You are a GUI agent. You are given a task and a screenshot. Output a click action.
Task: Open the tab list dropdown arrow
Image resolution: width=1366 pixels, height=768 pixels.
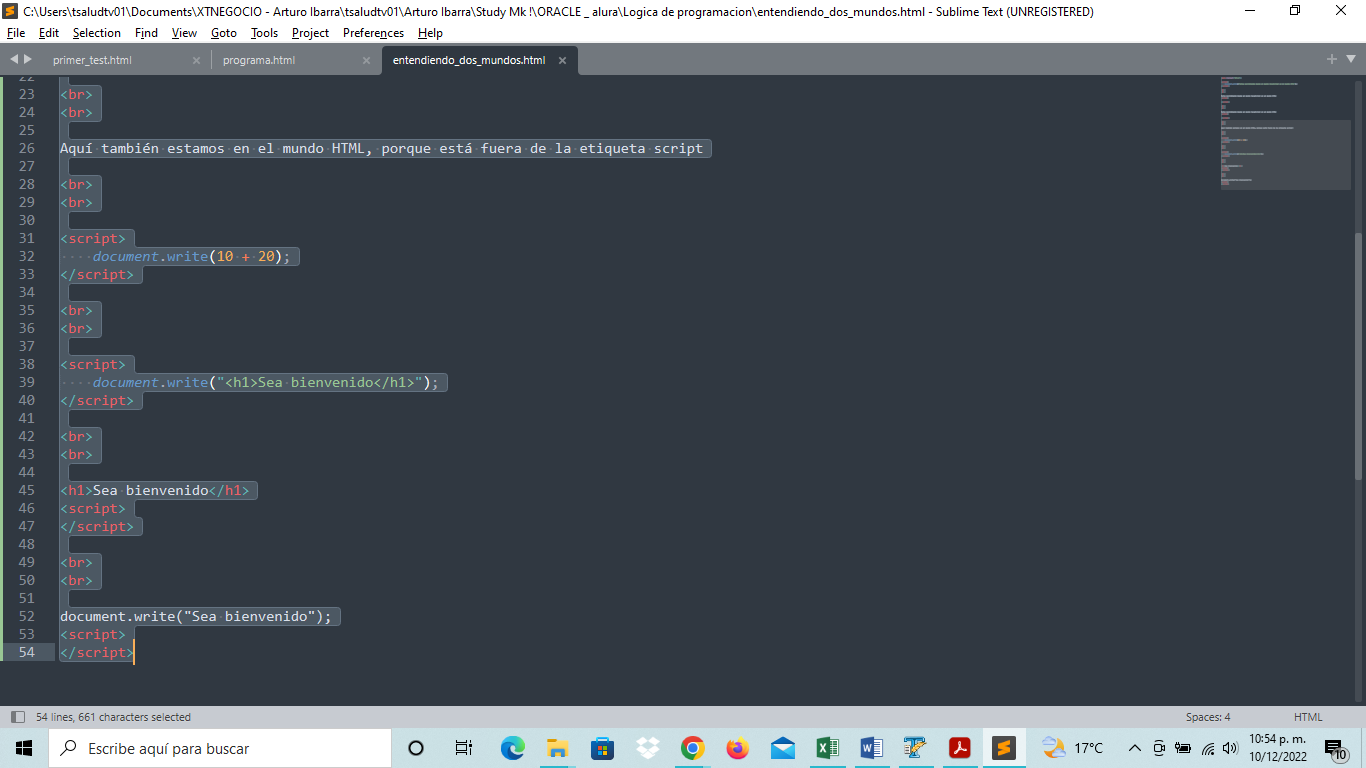1350,60
